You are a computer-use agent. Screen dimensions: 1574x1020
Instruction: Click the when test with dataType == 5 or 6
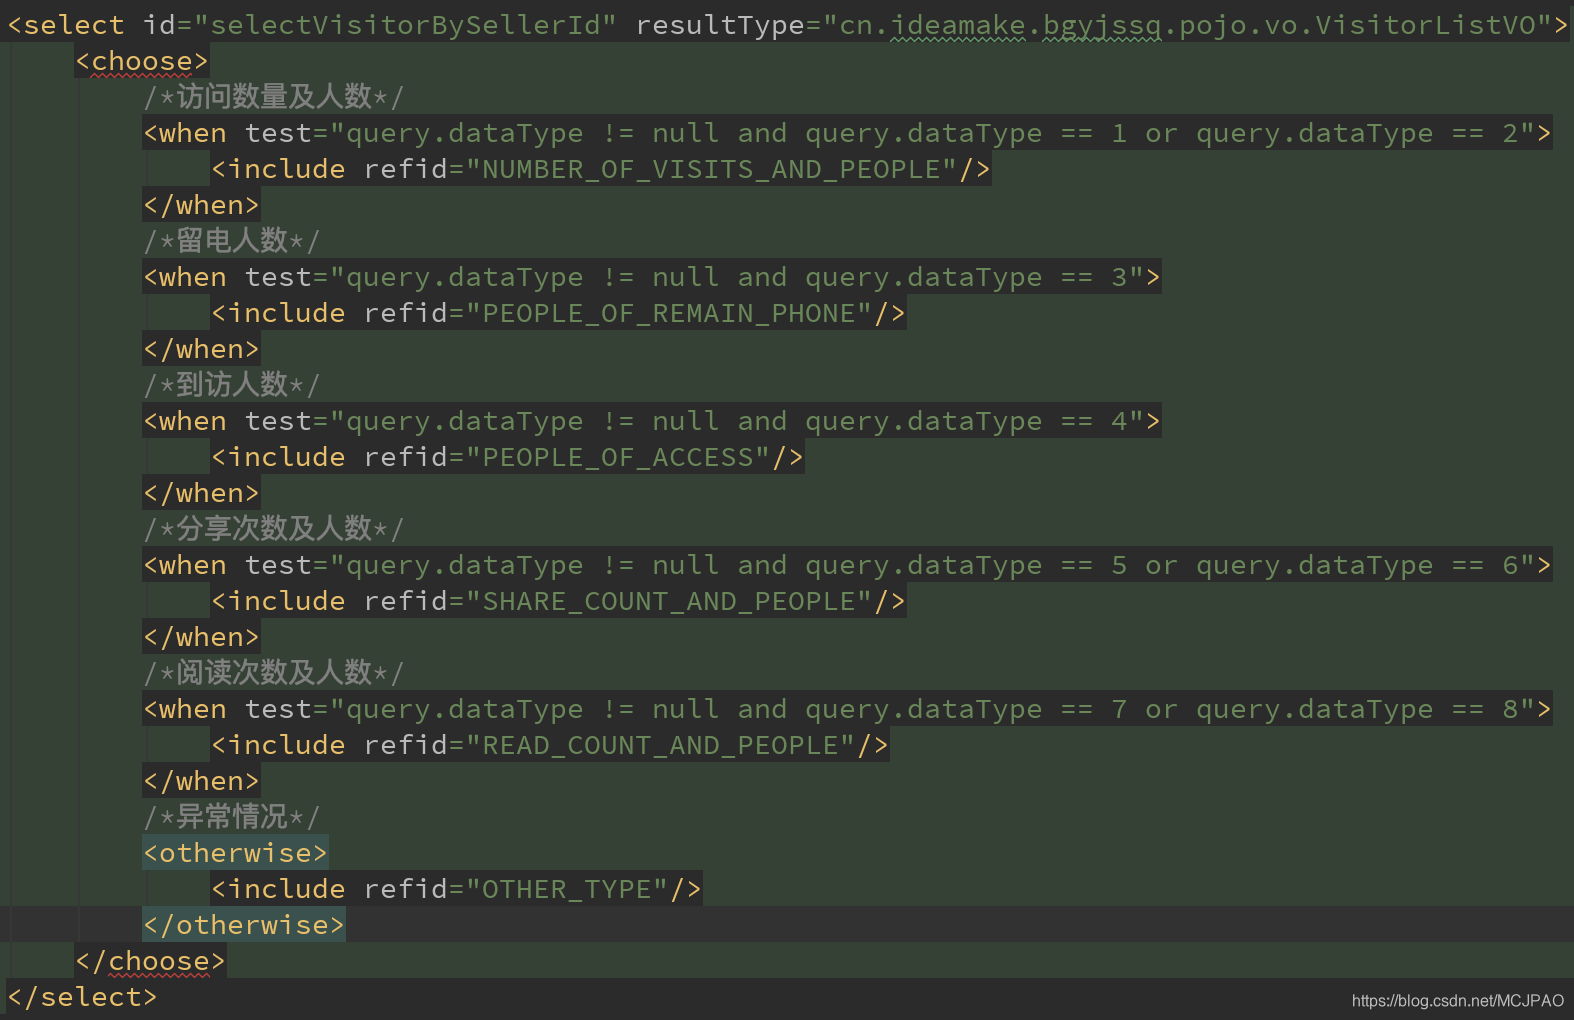pyautogui.click(x=847, y=565)
